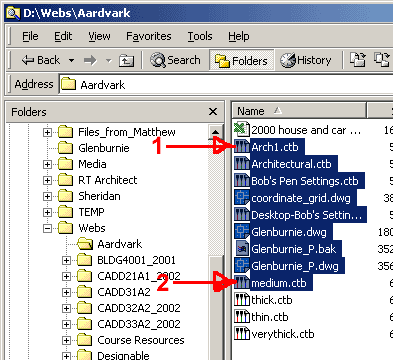
Task: Open the Help menu
Action: pos(239,36)
